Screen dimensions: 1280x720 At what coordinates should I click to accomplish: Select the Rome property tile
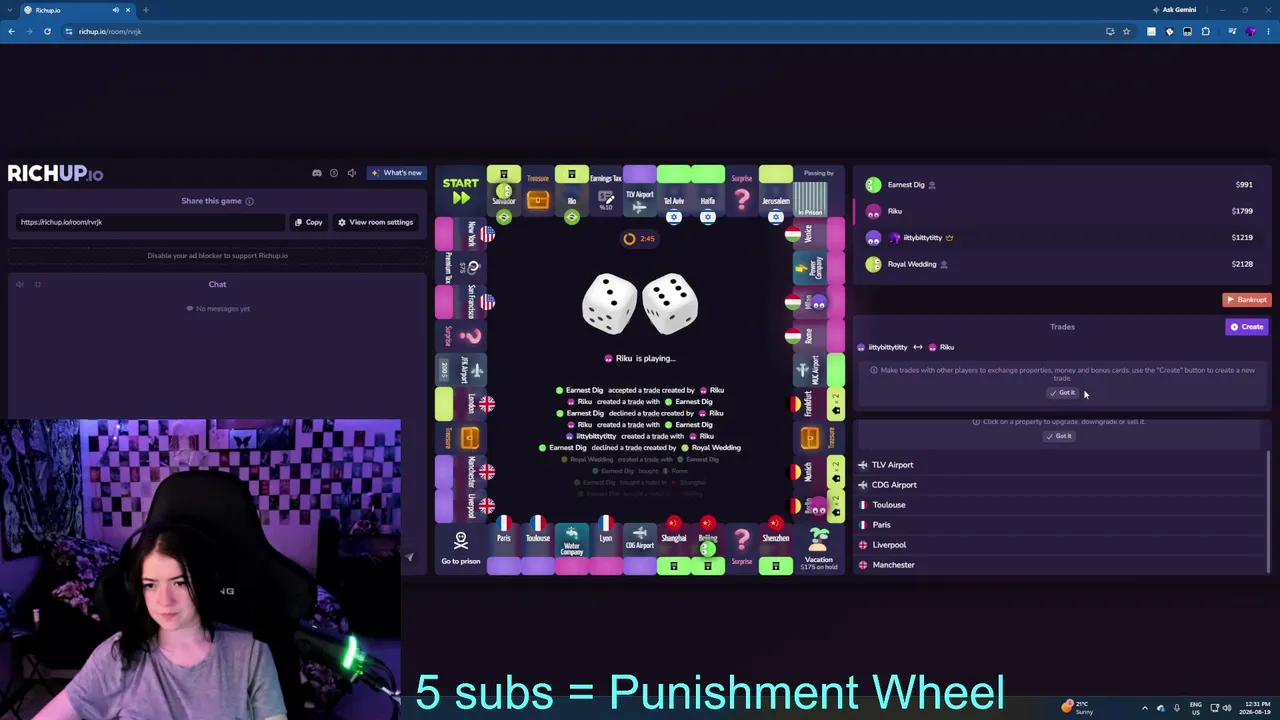tap(819, 336)
